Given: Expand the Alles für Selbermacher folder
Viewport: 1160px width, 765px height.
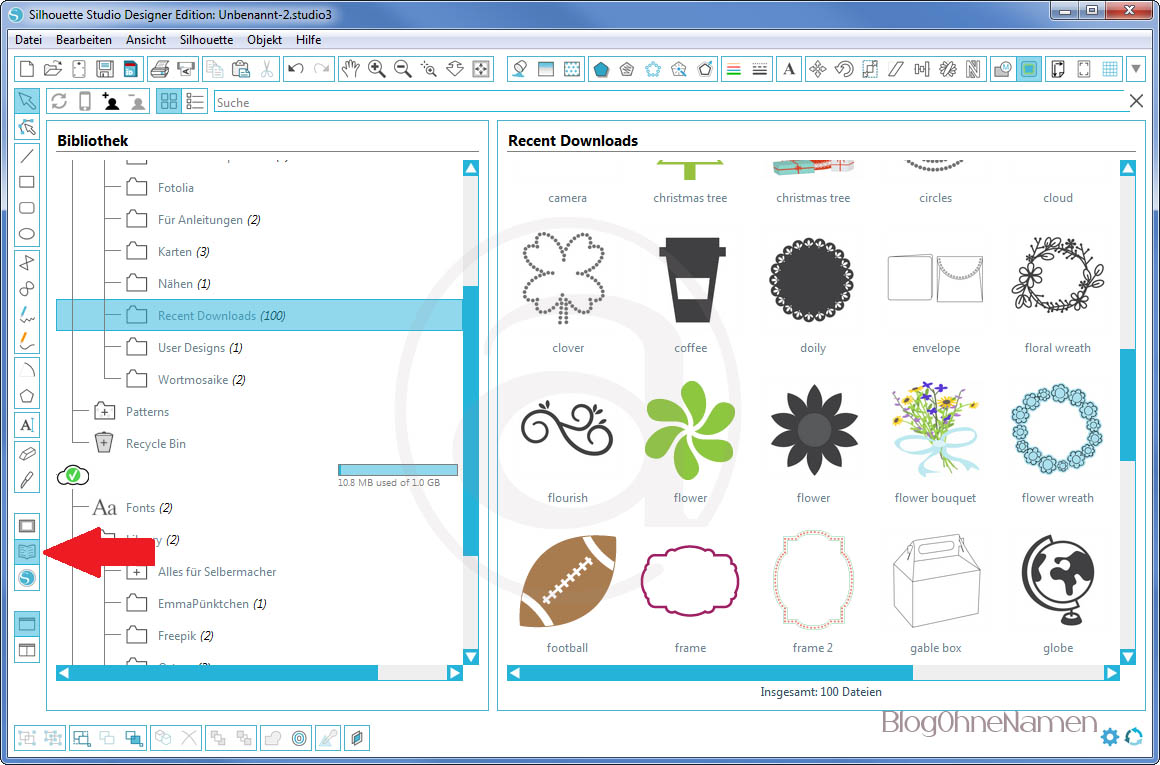Looking at the screenshot, I should click(x=136, y=571).
